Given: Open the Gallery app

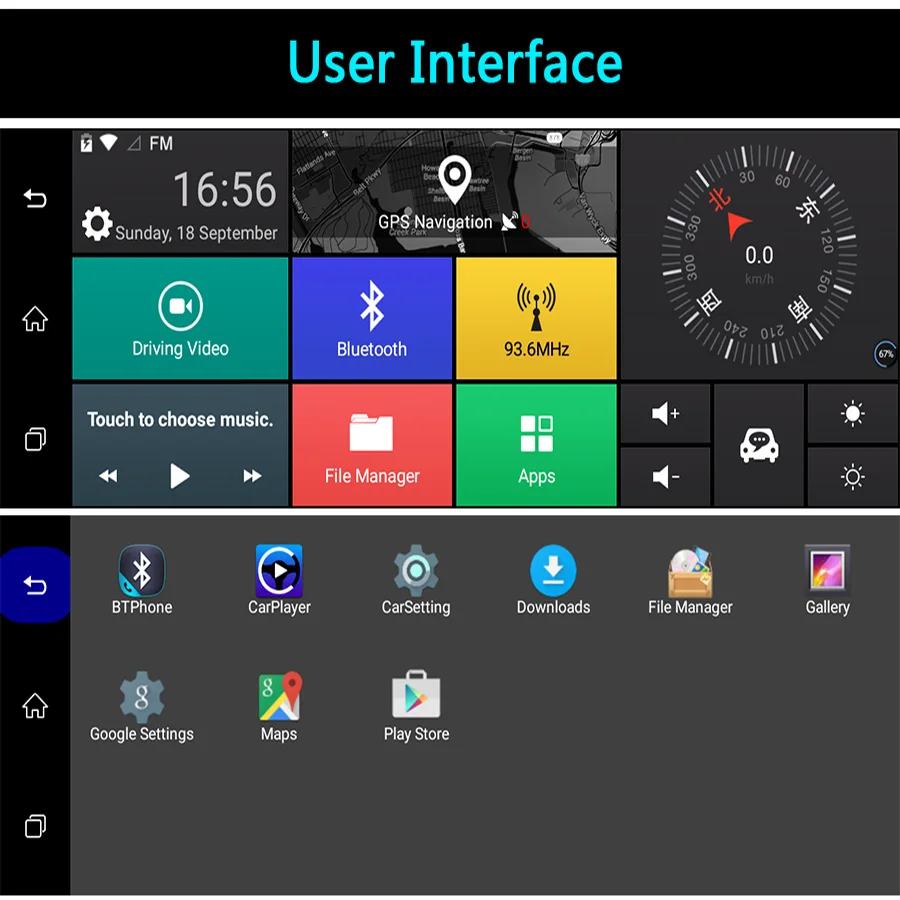Looking at the screenshot, I should 827,580.
